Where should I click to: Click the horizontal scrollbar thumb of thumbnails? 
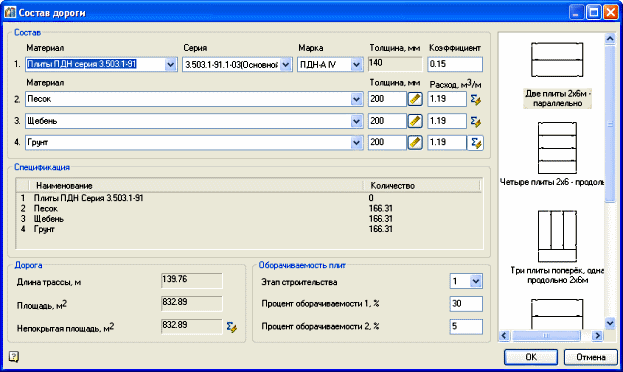coord(546,336)
